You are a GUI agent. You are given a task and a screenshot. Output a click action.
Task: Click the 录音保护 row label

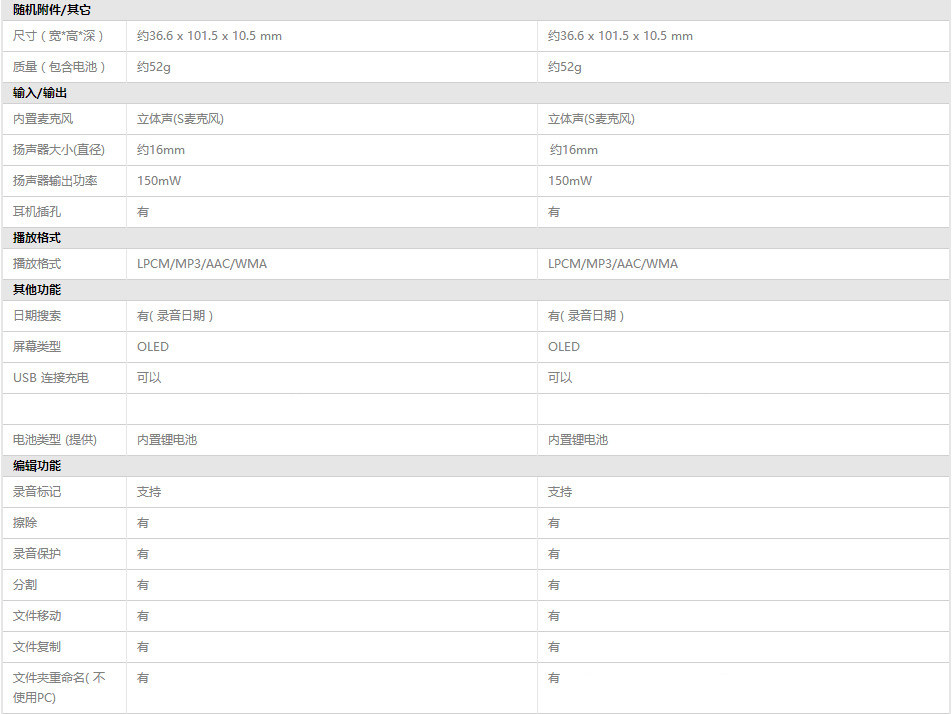pyautogui.click(x=37, y=554)
